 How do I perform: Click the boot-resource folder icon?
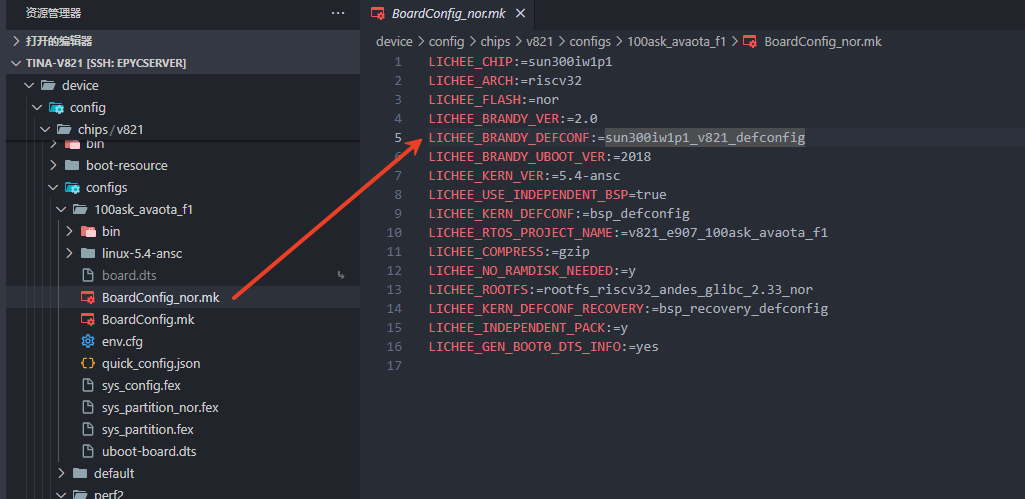(71, 165)
